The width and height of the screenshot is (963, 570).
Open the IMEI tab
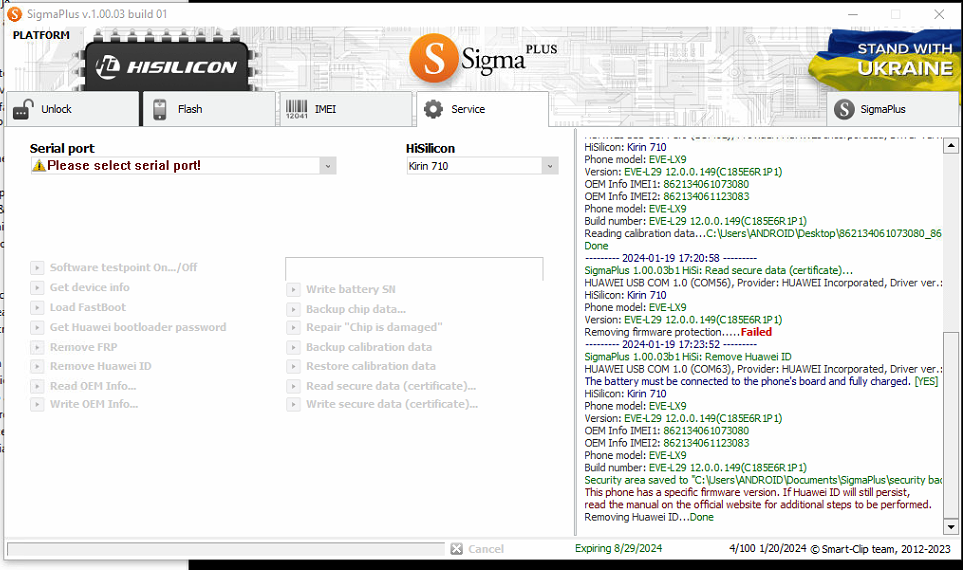pyautogui.click(x=345, y=109)
